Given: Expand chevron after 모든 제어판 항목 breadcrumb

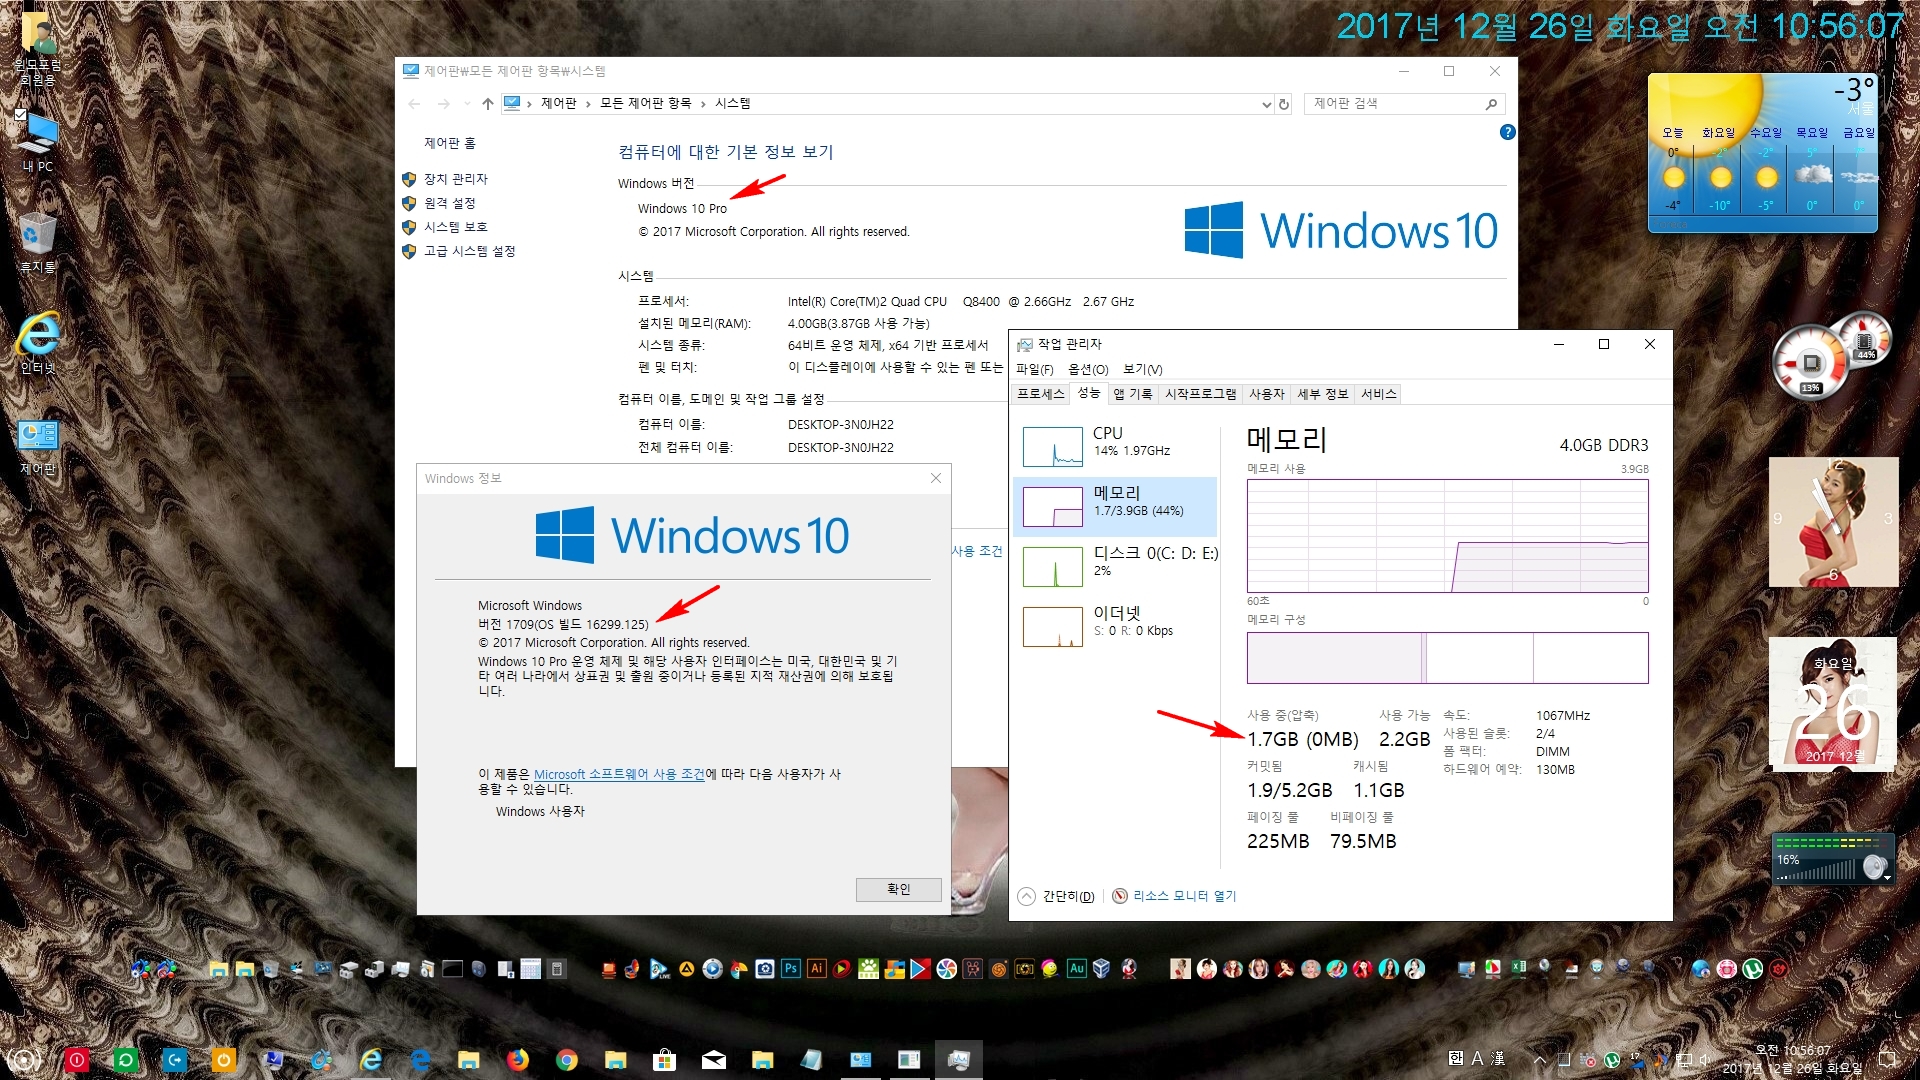Looking at the screenshot, I should pyautogui.click(x=703, y=104).
